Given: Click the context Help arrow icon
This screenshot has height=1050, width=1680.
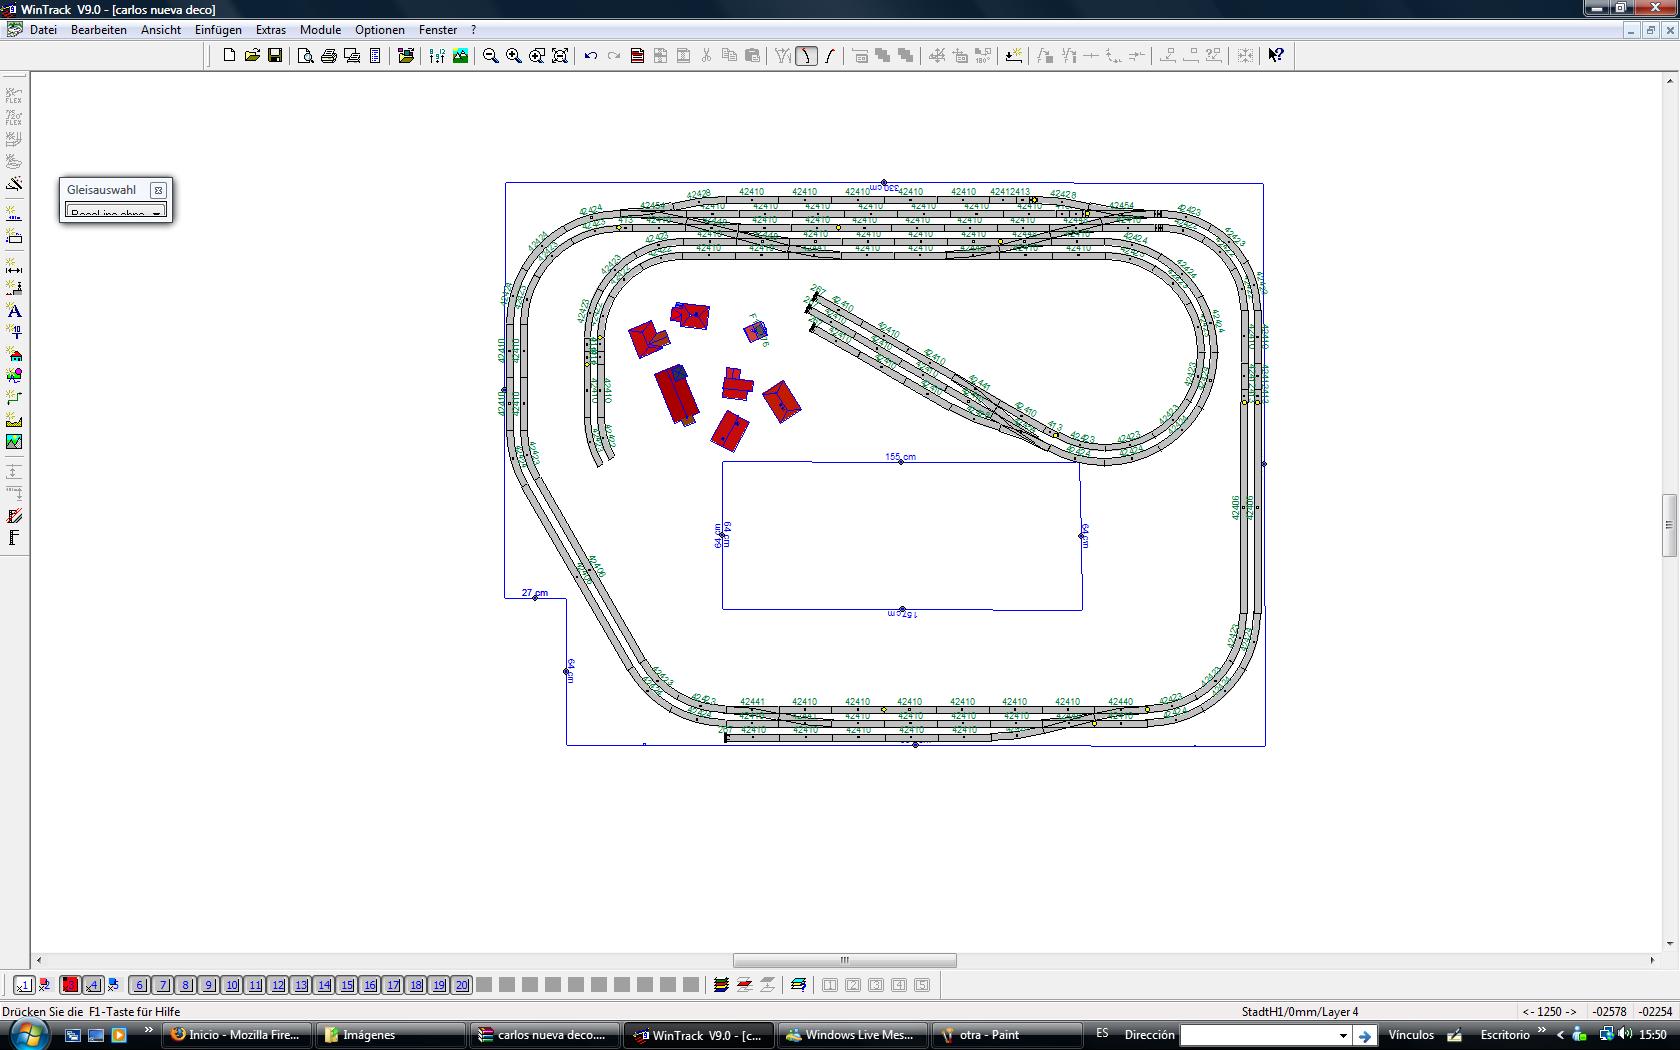Looking at the screenshot, I should point(1276,56).
